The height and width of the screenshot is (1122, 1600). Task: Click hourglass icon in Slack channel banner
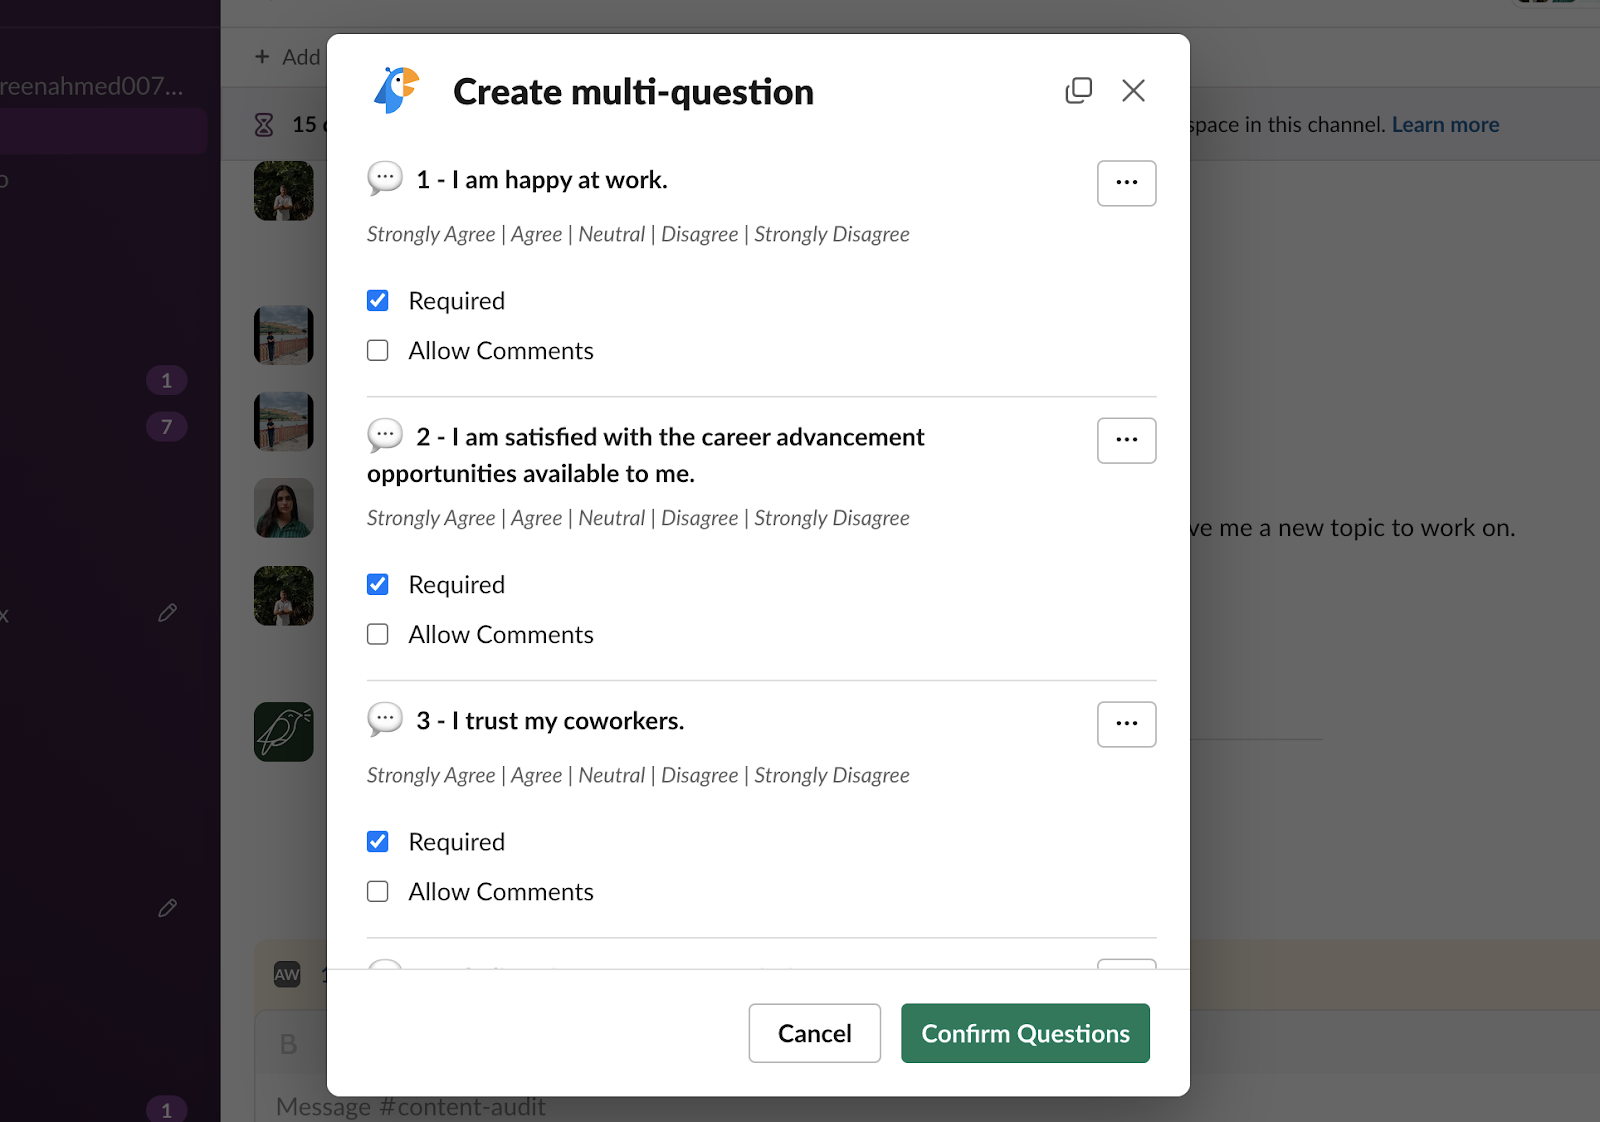point(264,125)
